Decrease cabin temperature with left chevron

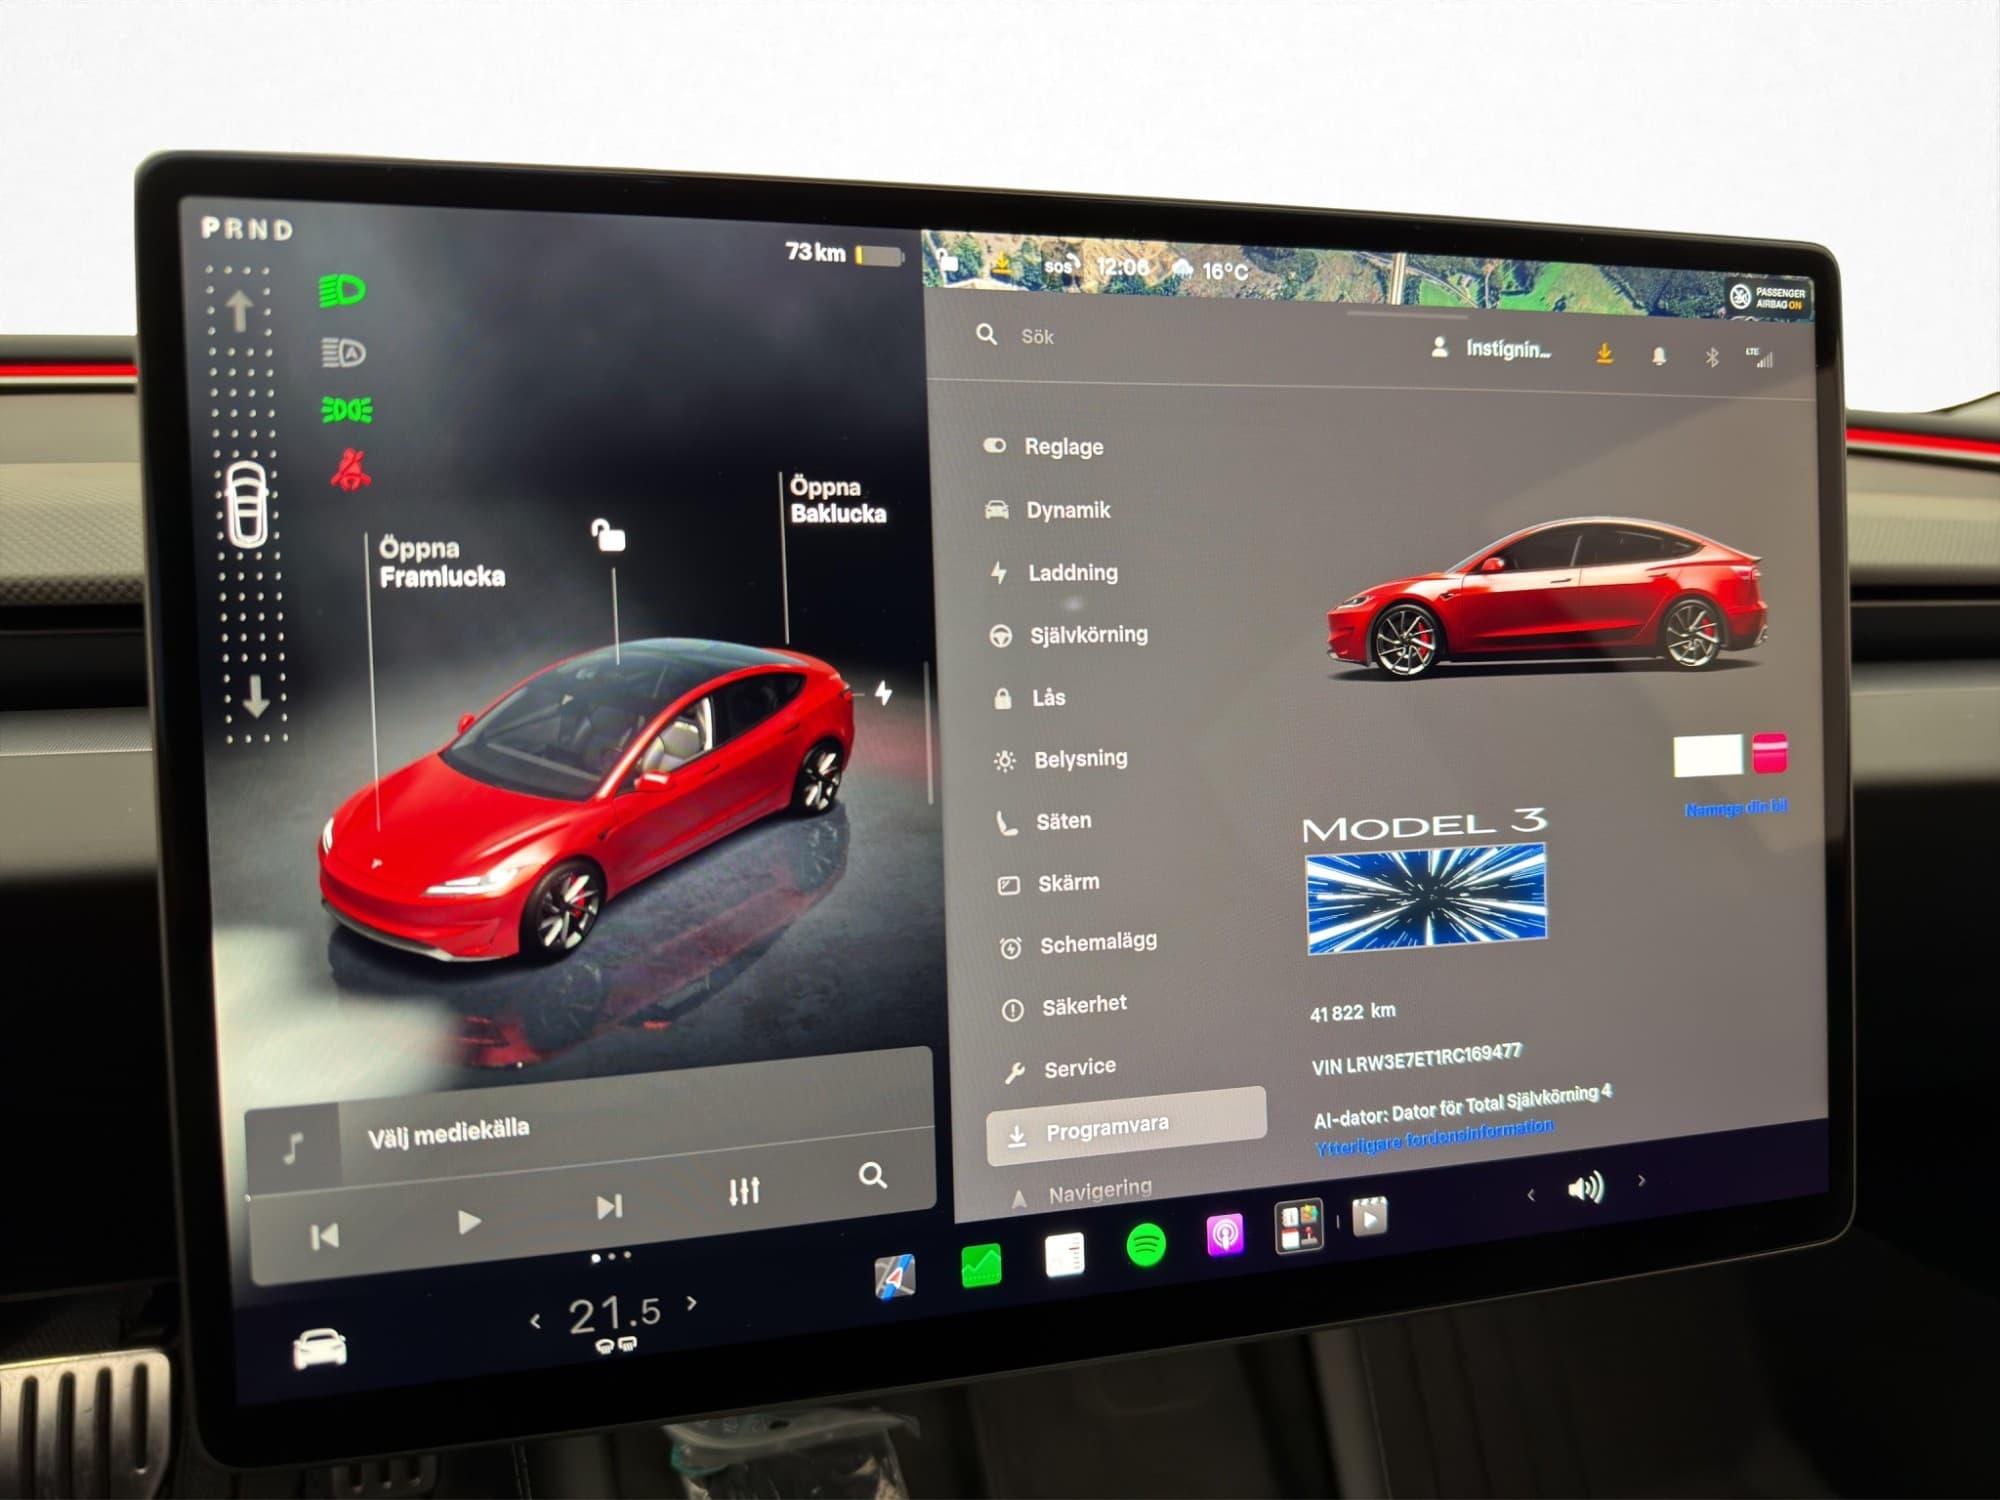click(x=536, y=1322)
